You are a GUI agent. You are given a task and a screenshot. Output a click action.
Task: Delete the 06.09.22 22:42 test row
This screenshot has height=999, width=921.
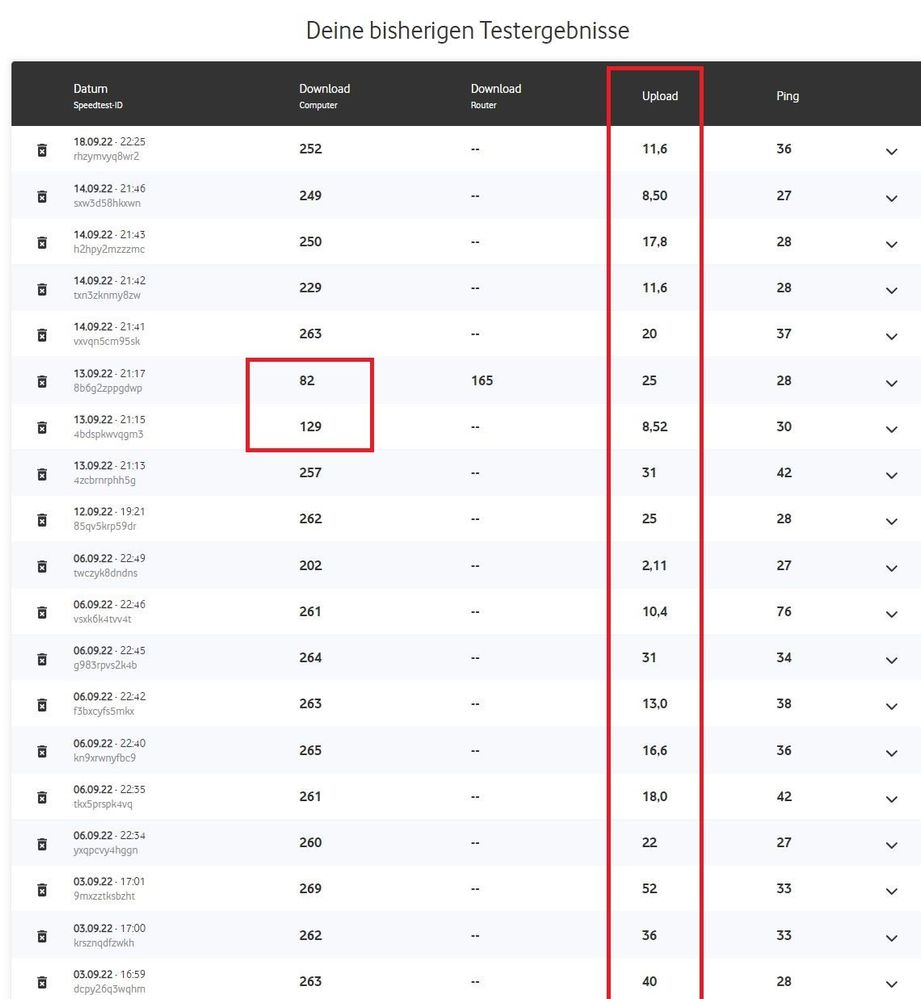42,705
